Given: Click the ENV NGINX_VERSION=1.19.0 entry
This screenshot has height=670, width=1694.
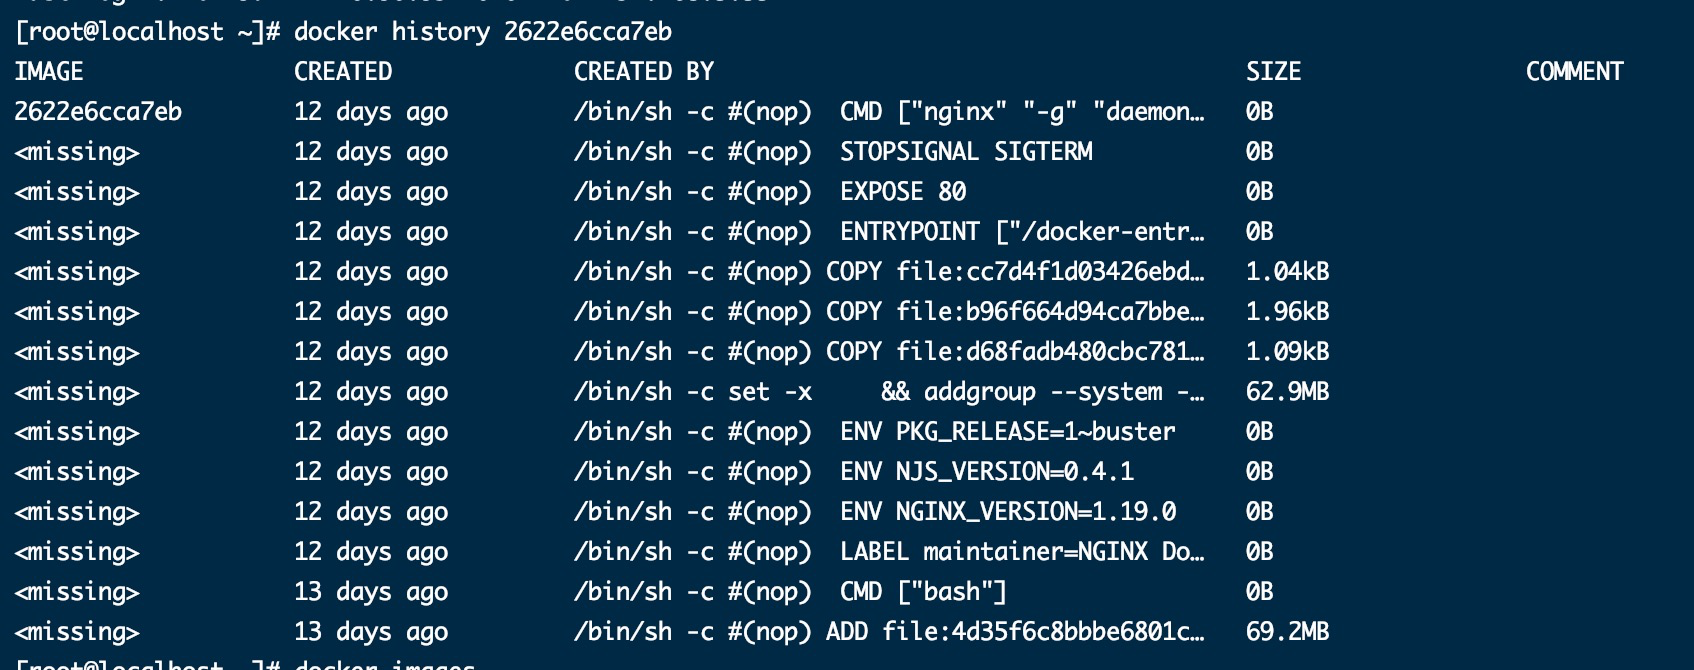Looking at the screenshot, I should tap(1008, 512).
